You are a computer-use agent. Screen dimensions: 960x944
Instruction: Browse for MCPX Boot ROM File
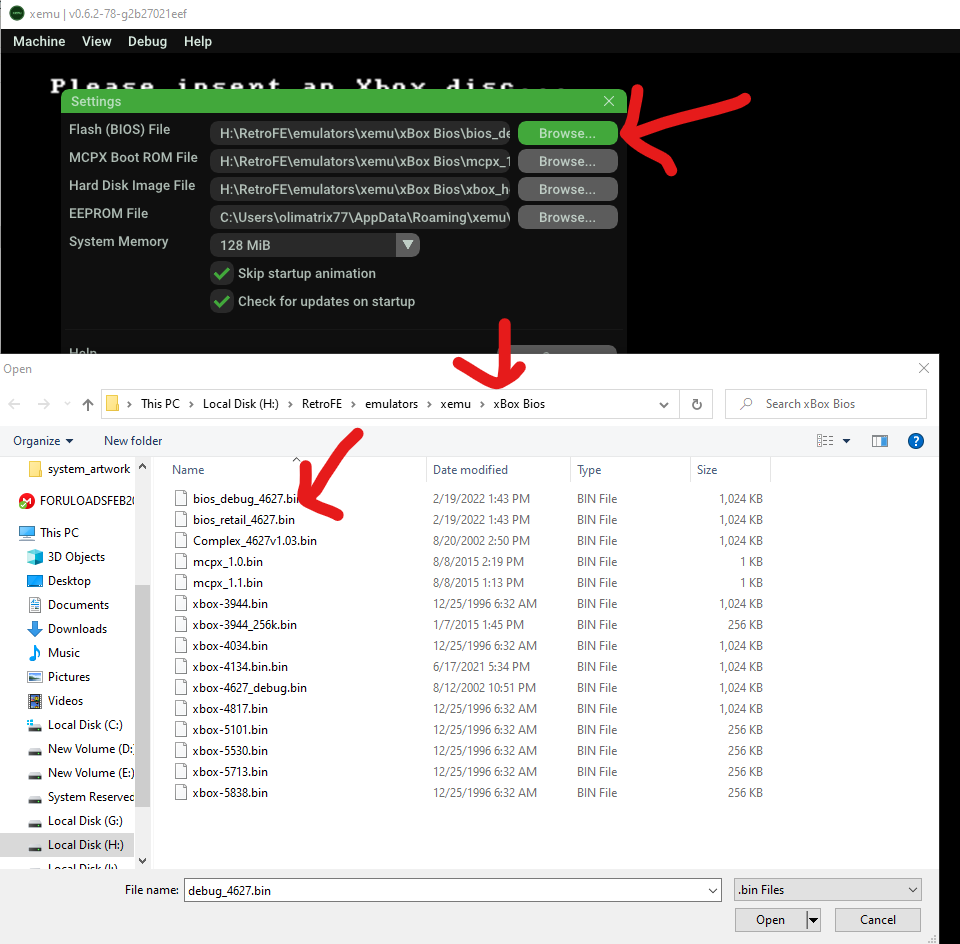[567, 162]
